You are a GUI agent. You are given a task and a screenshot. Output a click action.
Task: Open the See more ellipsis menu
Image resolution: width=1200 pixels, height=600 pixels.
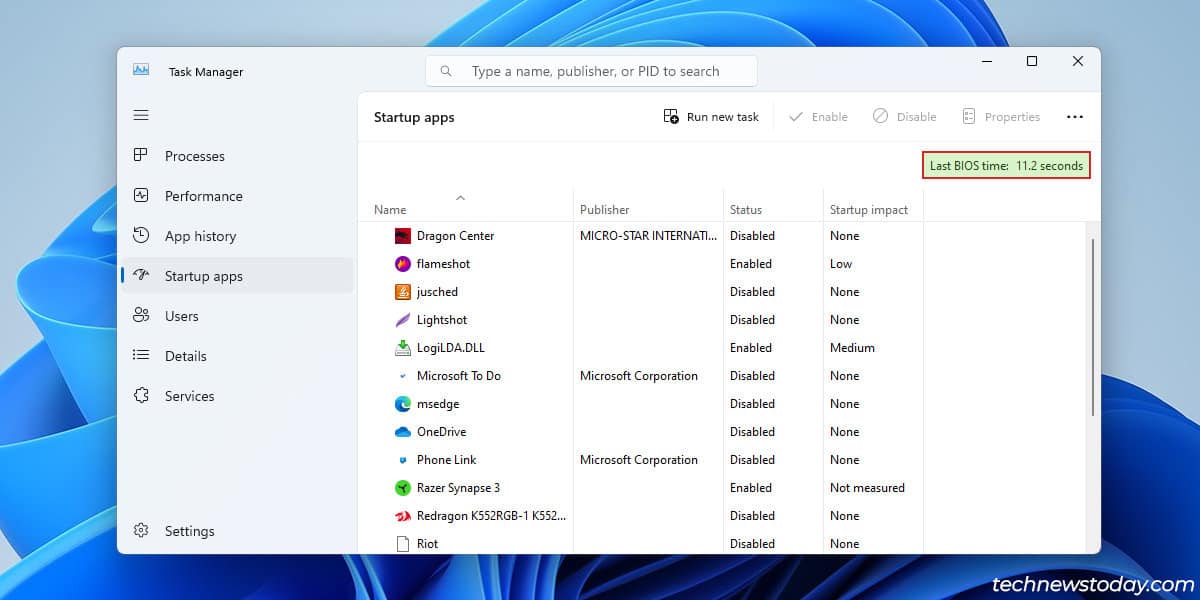point(1074,116)
